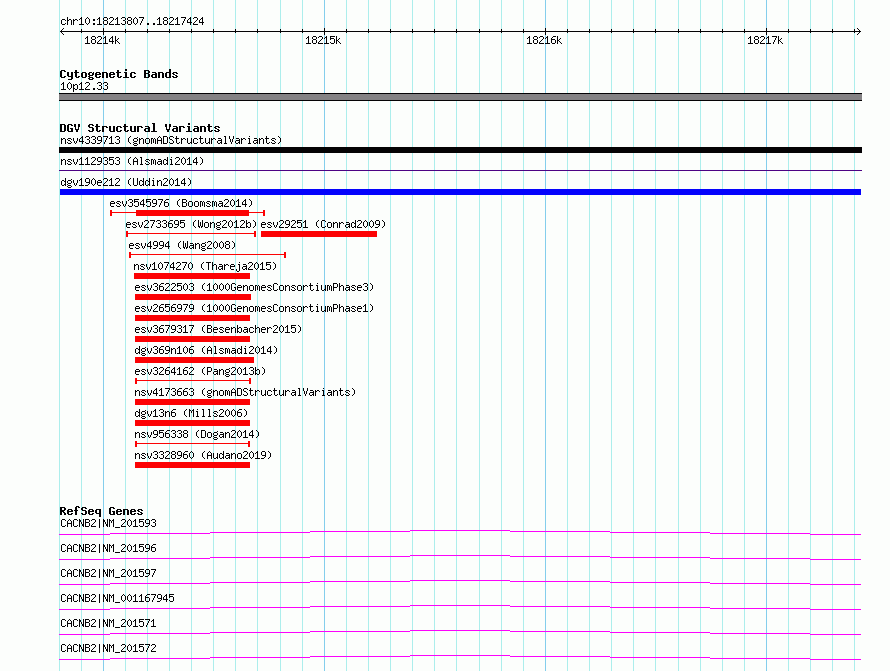The width and height of the screenshot is (890, 671).
Task: Select the red bar under nsv3328960
Action: pyautogui.click(x=192, y=465)
